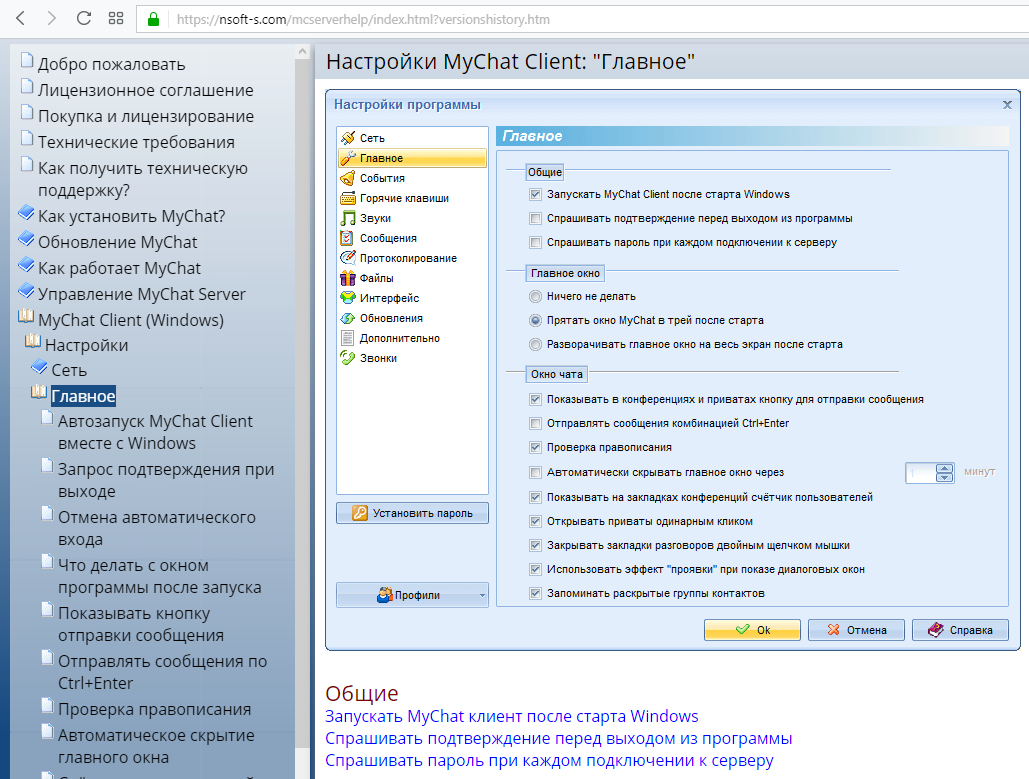Image resolution: width=1029 pixels, height=779 pixels.
Task: Uncheck Запускать MyChat Client после старта Windows
Action: pos(536,194)
